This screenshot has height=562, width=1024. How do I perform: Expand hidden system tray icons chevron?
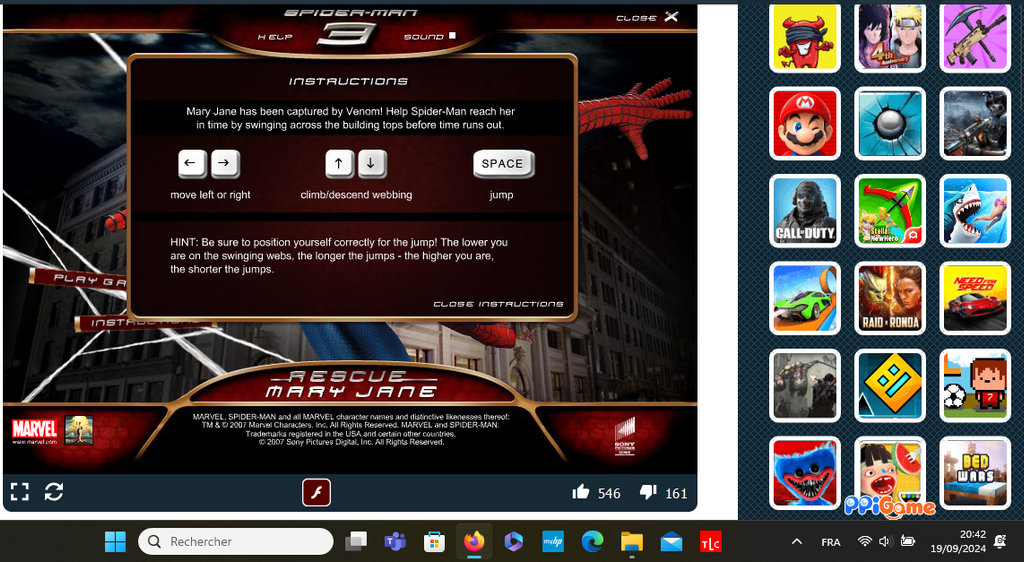[x=797, y=541]
